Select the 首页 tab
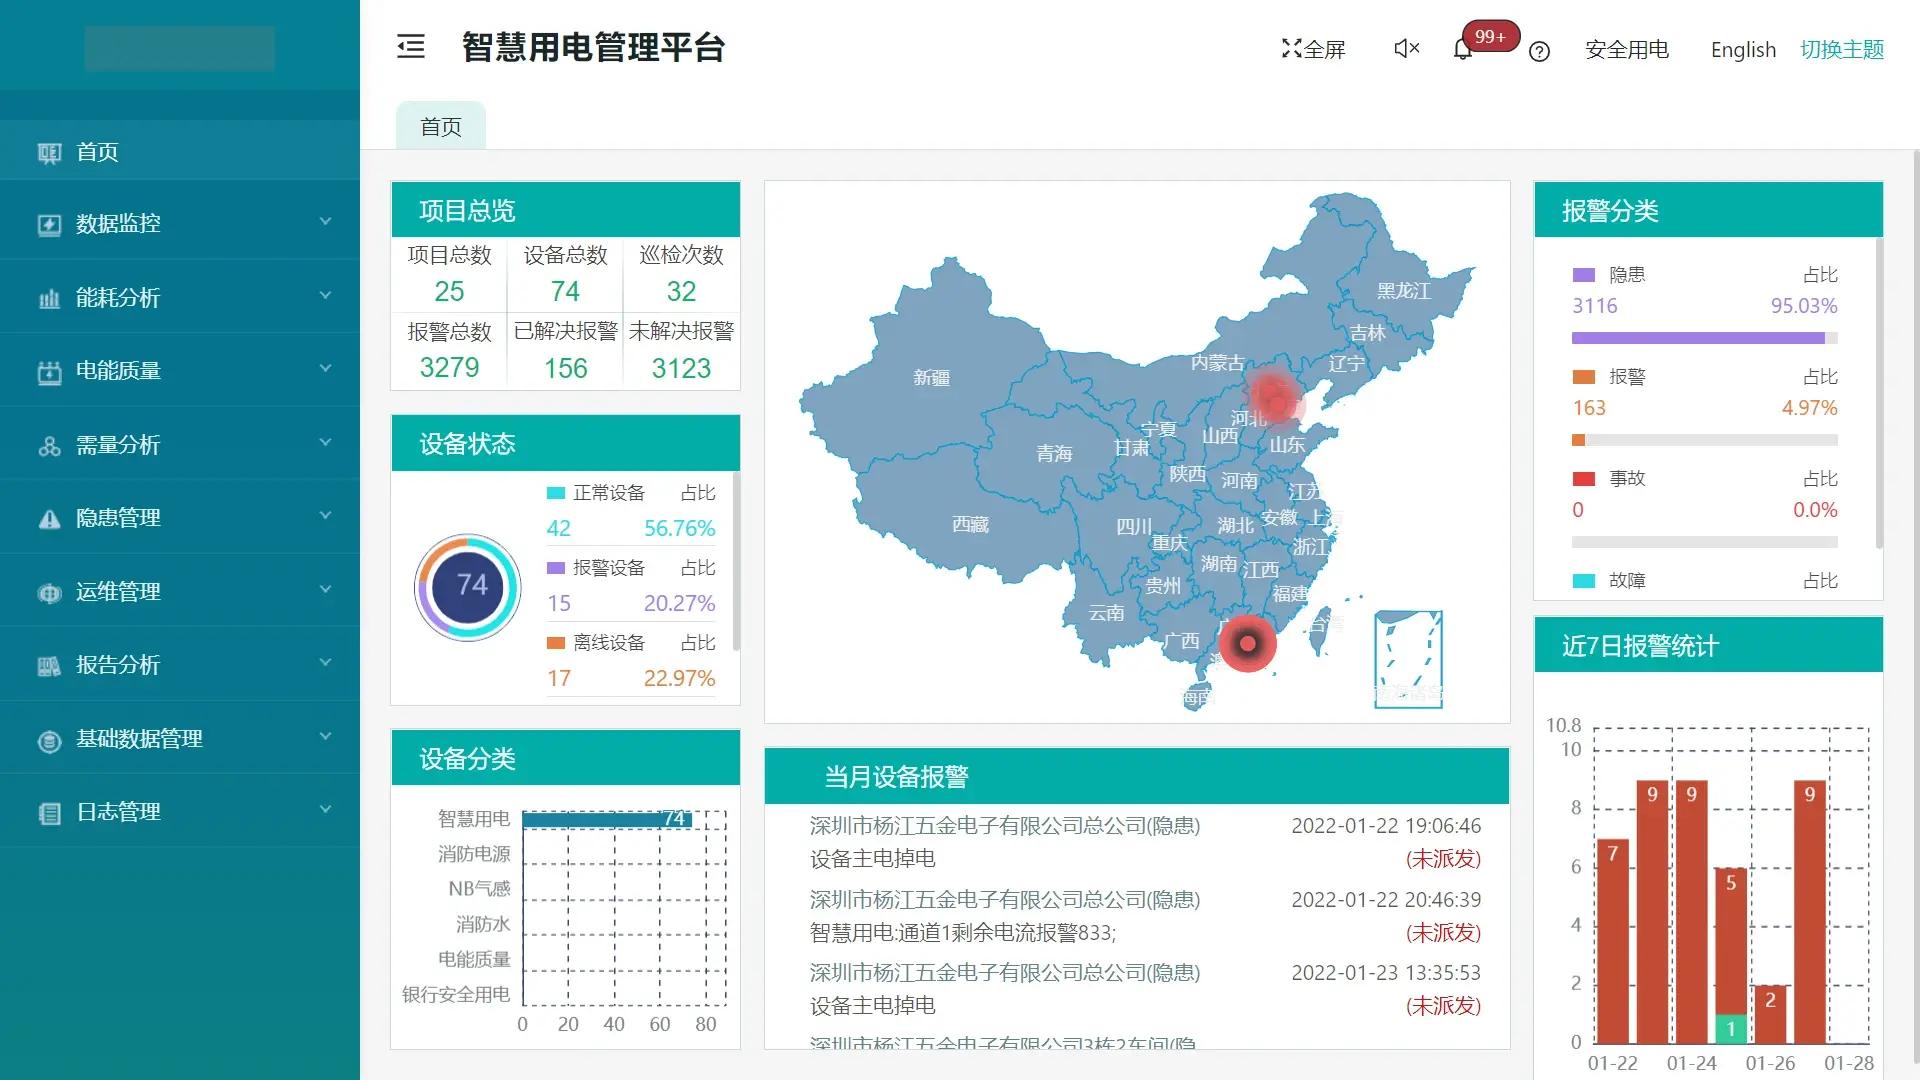The height and width of the screenshot is (1080, 1920). pos(441,126)
